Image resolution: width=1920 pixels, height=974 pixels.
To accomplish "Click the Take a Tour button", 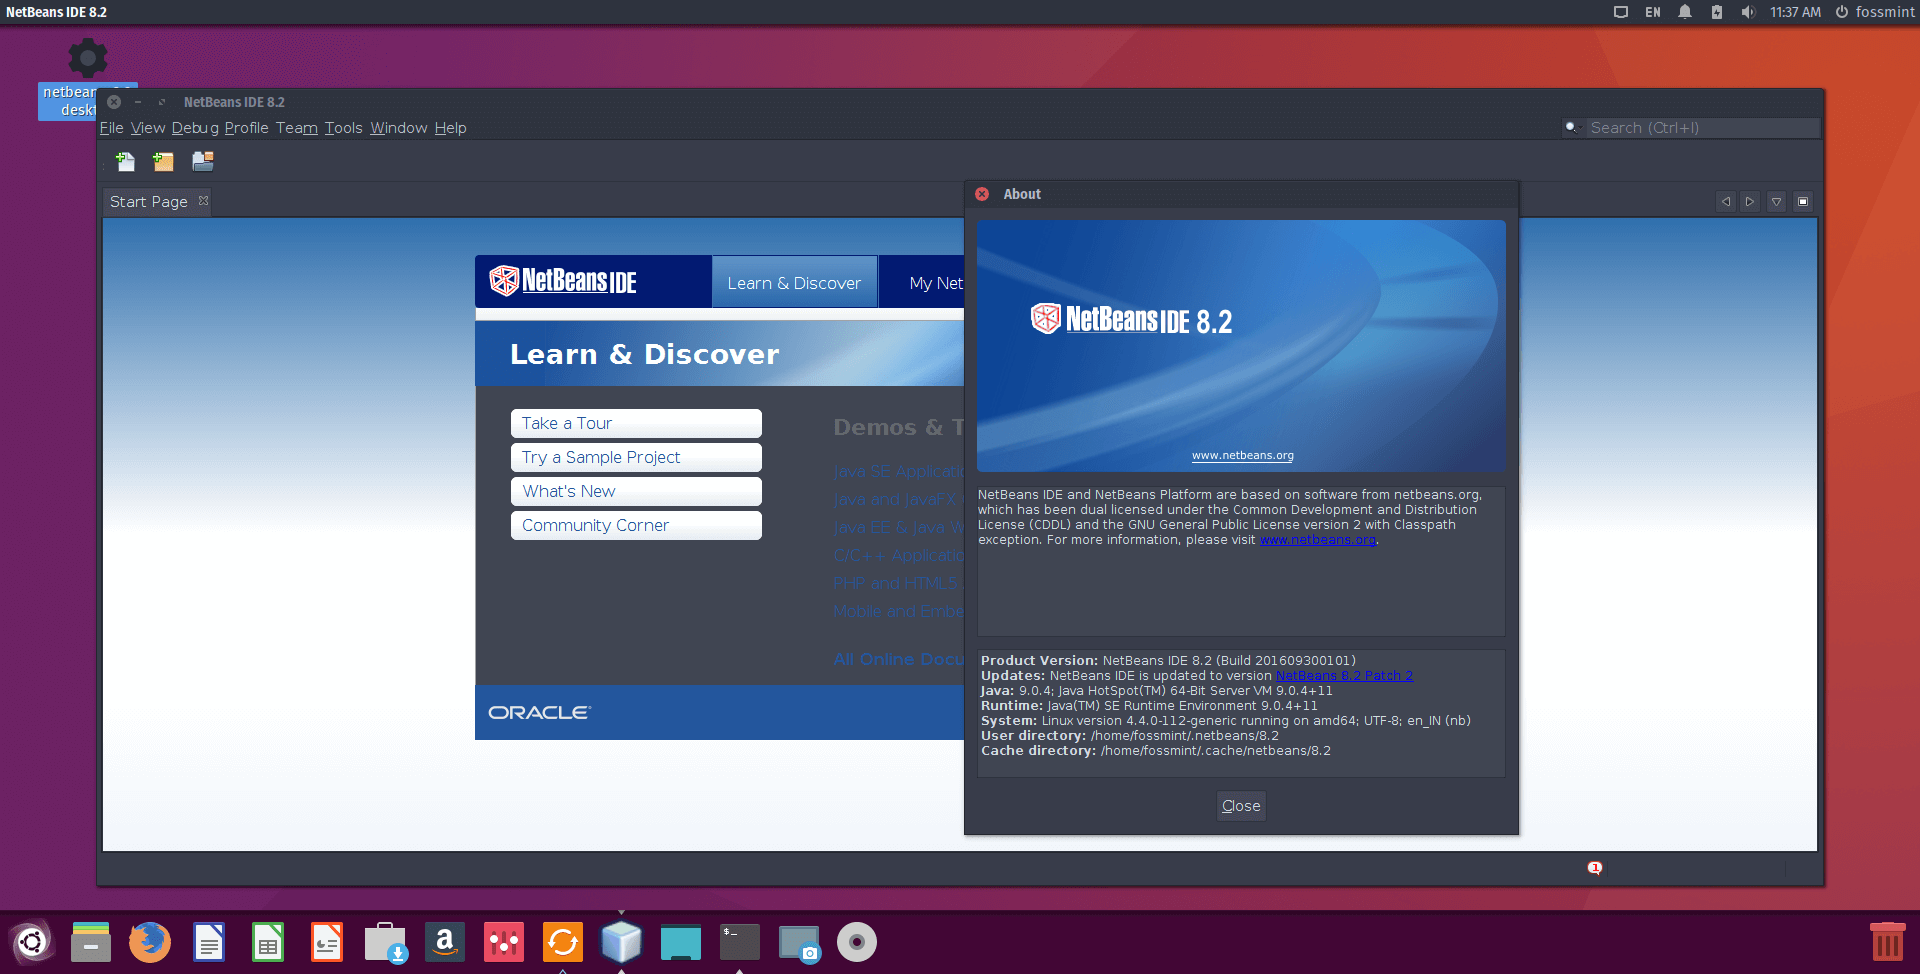I will pos(636,423).
